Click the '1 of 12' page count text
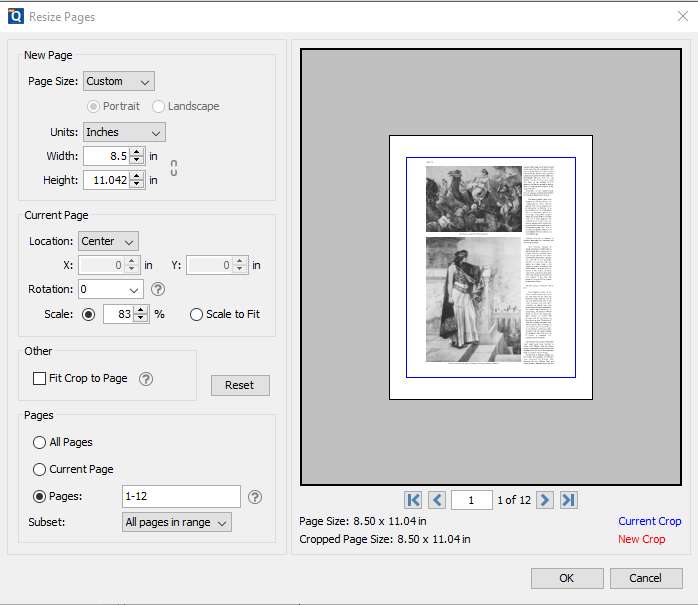Image resolution: width=698 pixels, height=605 pixels. click(x=514, y=500)
